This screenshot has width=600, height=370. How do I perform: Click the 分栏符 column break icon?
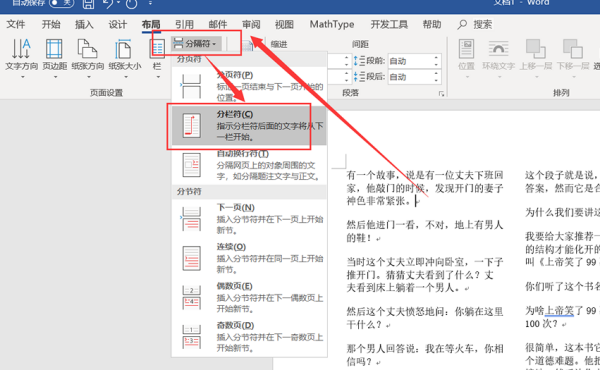191,126
